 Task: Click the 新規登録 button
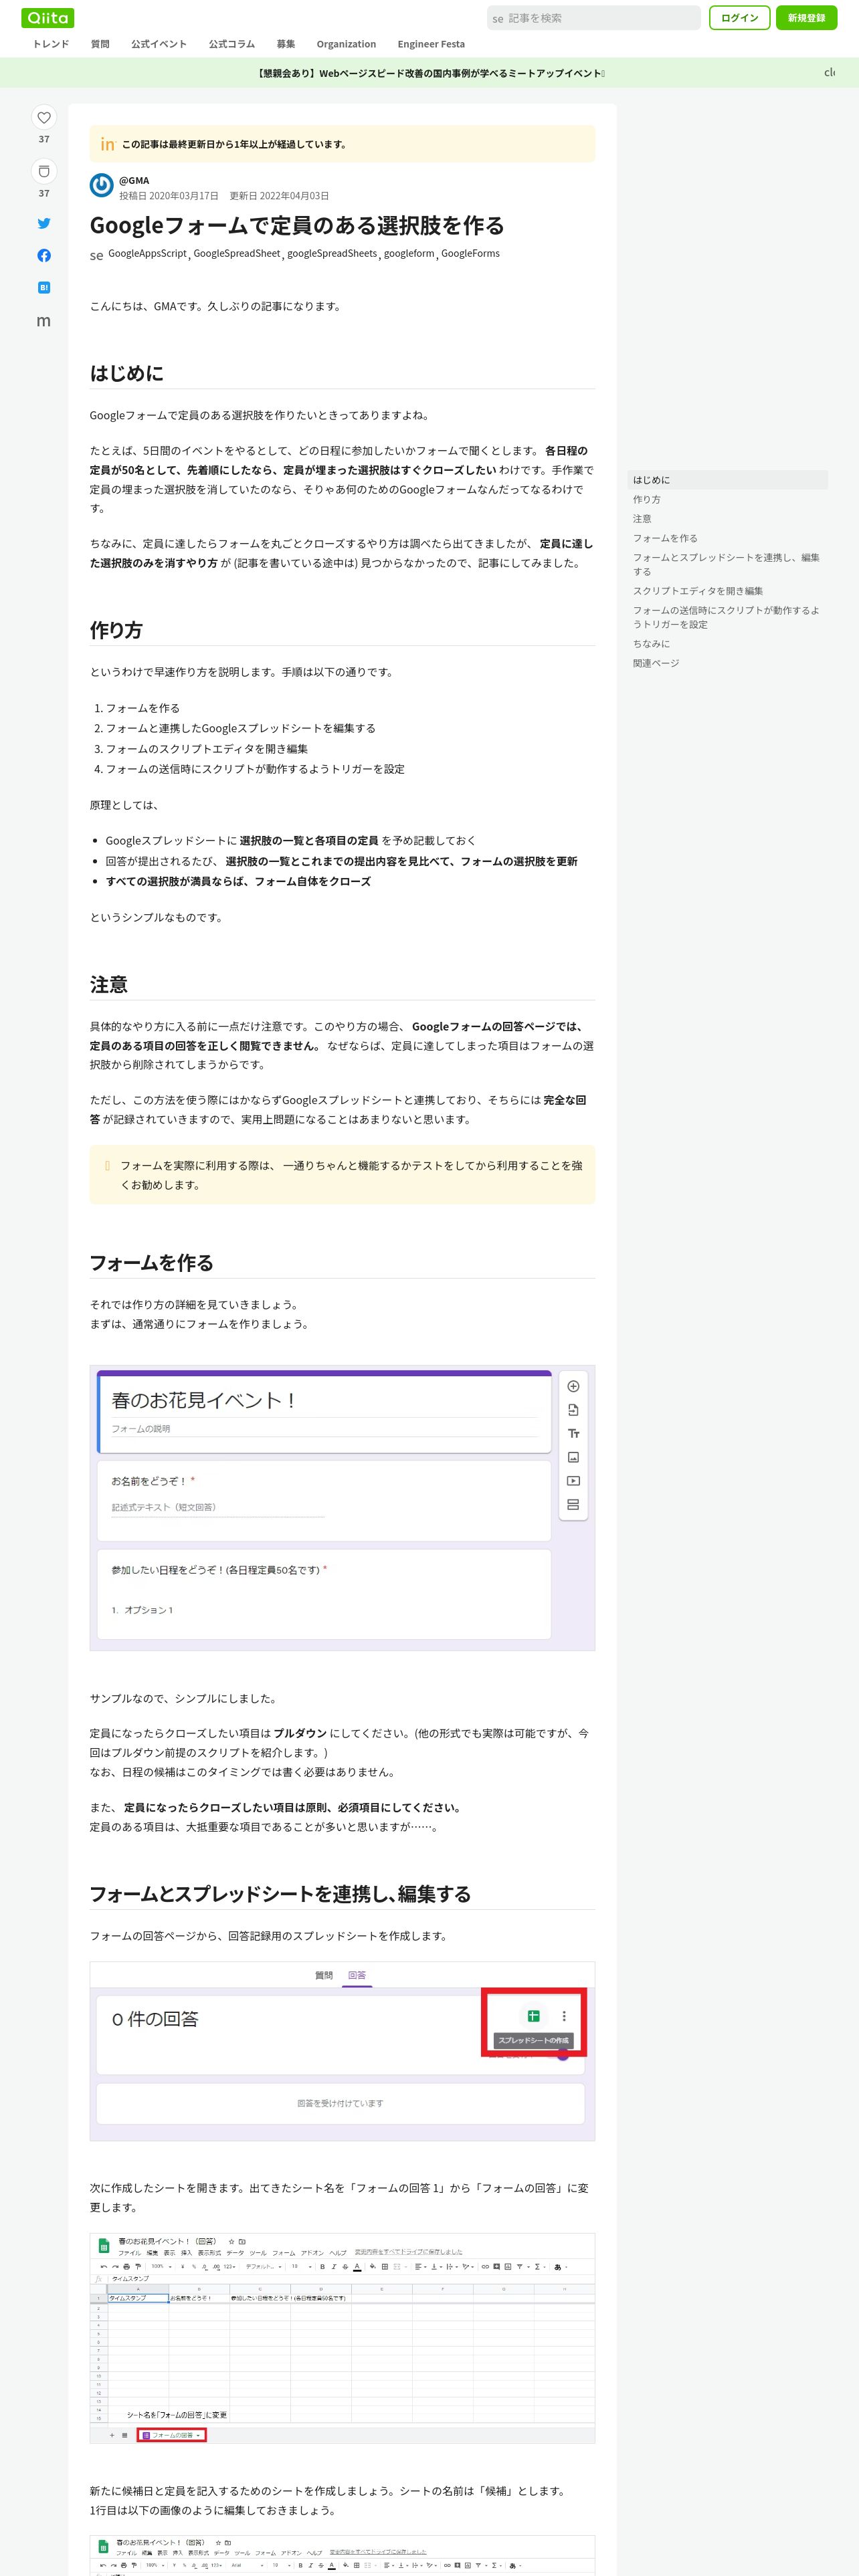(806, 18)
